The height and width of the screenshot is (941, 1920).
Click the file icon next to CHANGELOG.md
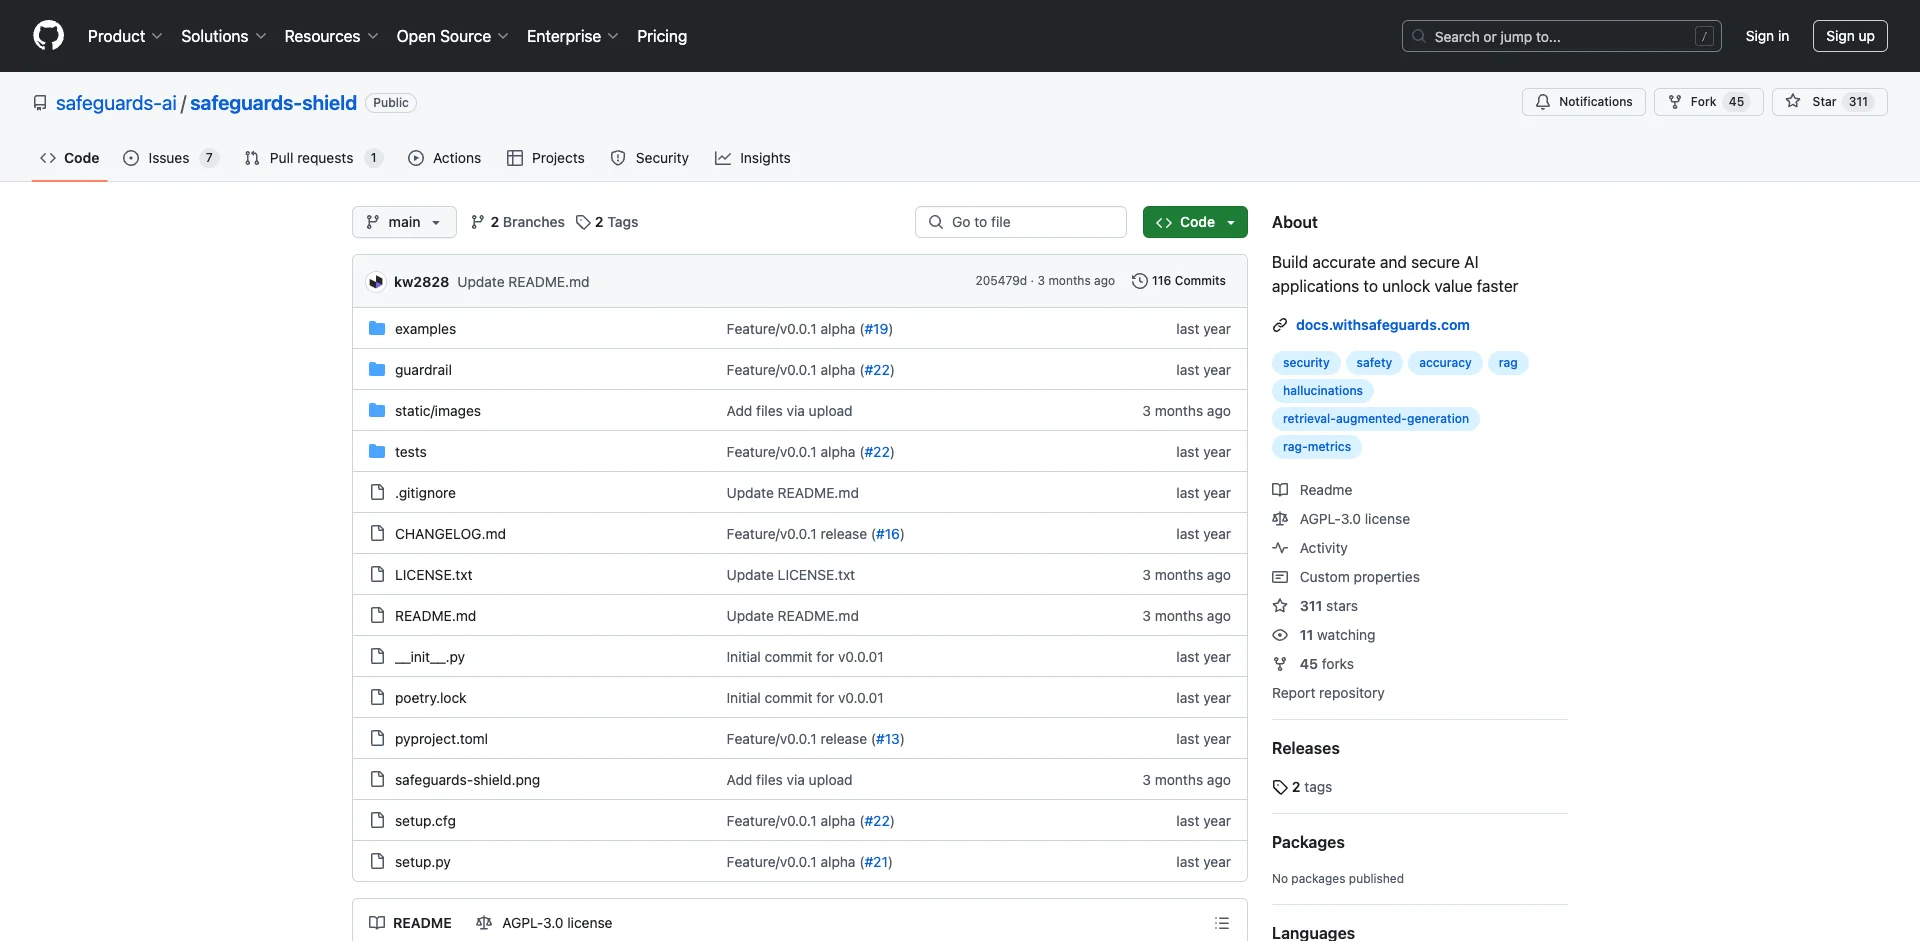[x=377, y=534]
